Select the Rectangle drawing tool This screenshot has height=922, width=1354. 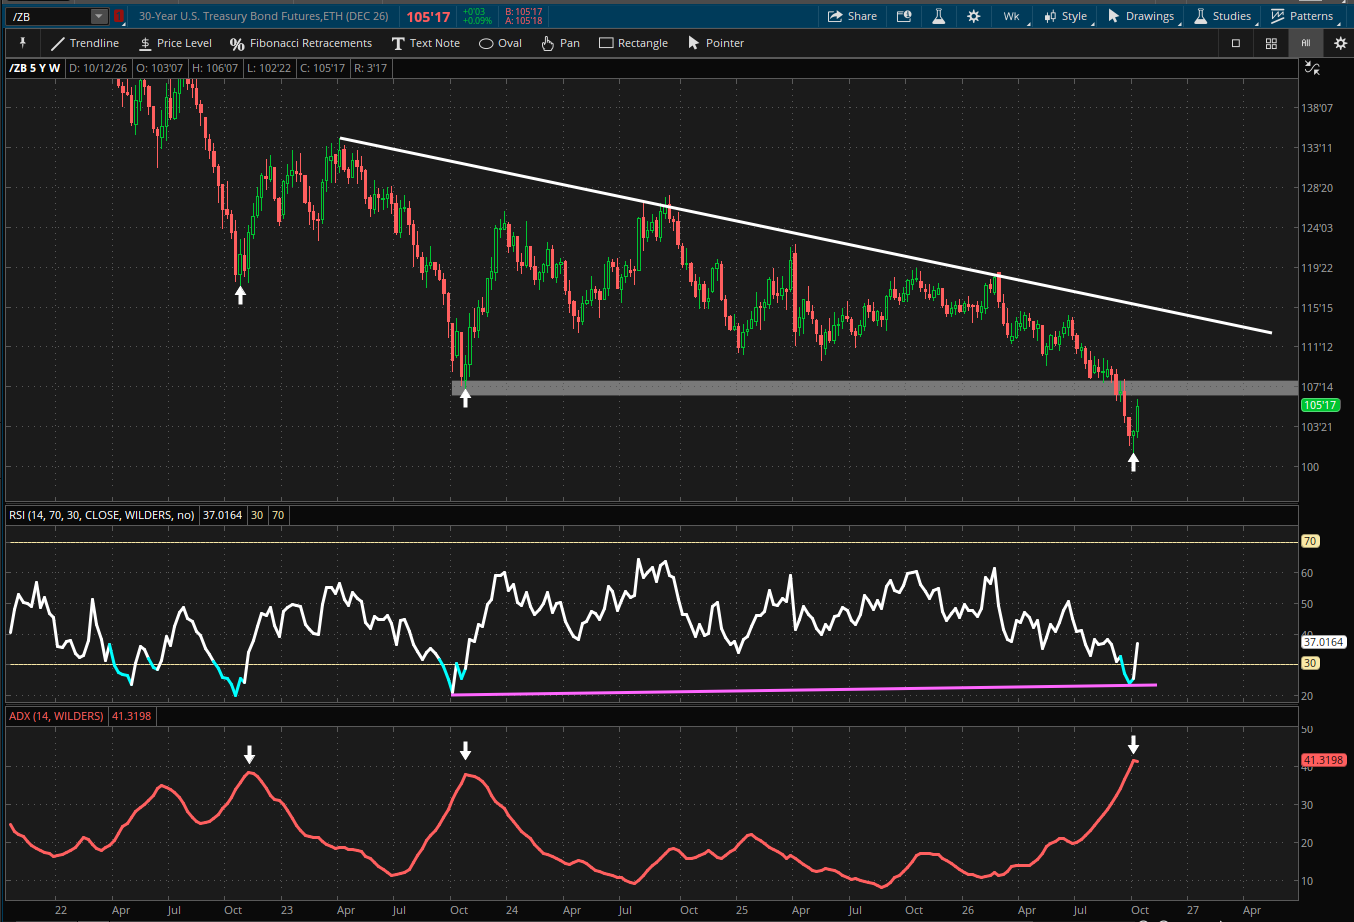[633, 43]
